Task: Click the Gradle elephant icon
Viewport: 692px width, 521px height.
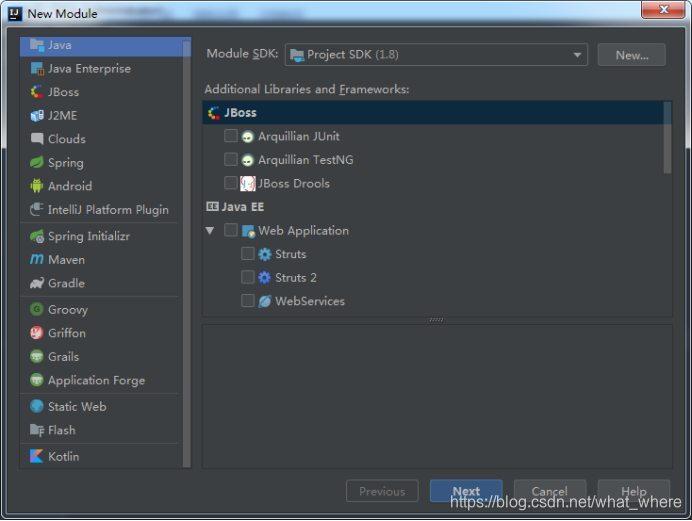Action: 37,283
